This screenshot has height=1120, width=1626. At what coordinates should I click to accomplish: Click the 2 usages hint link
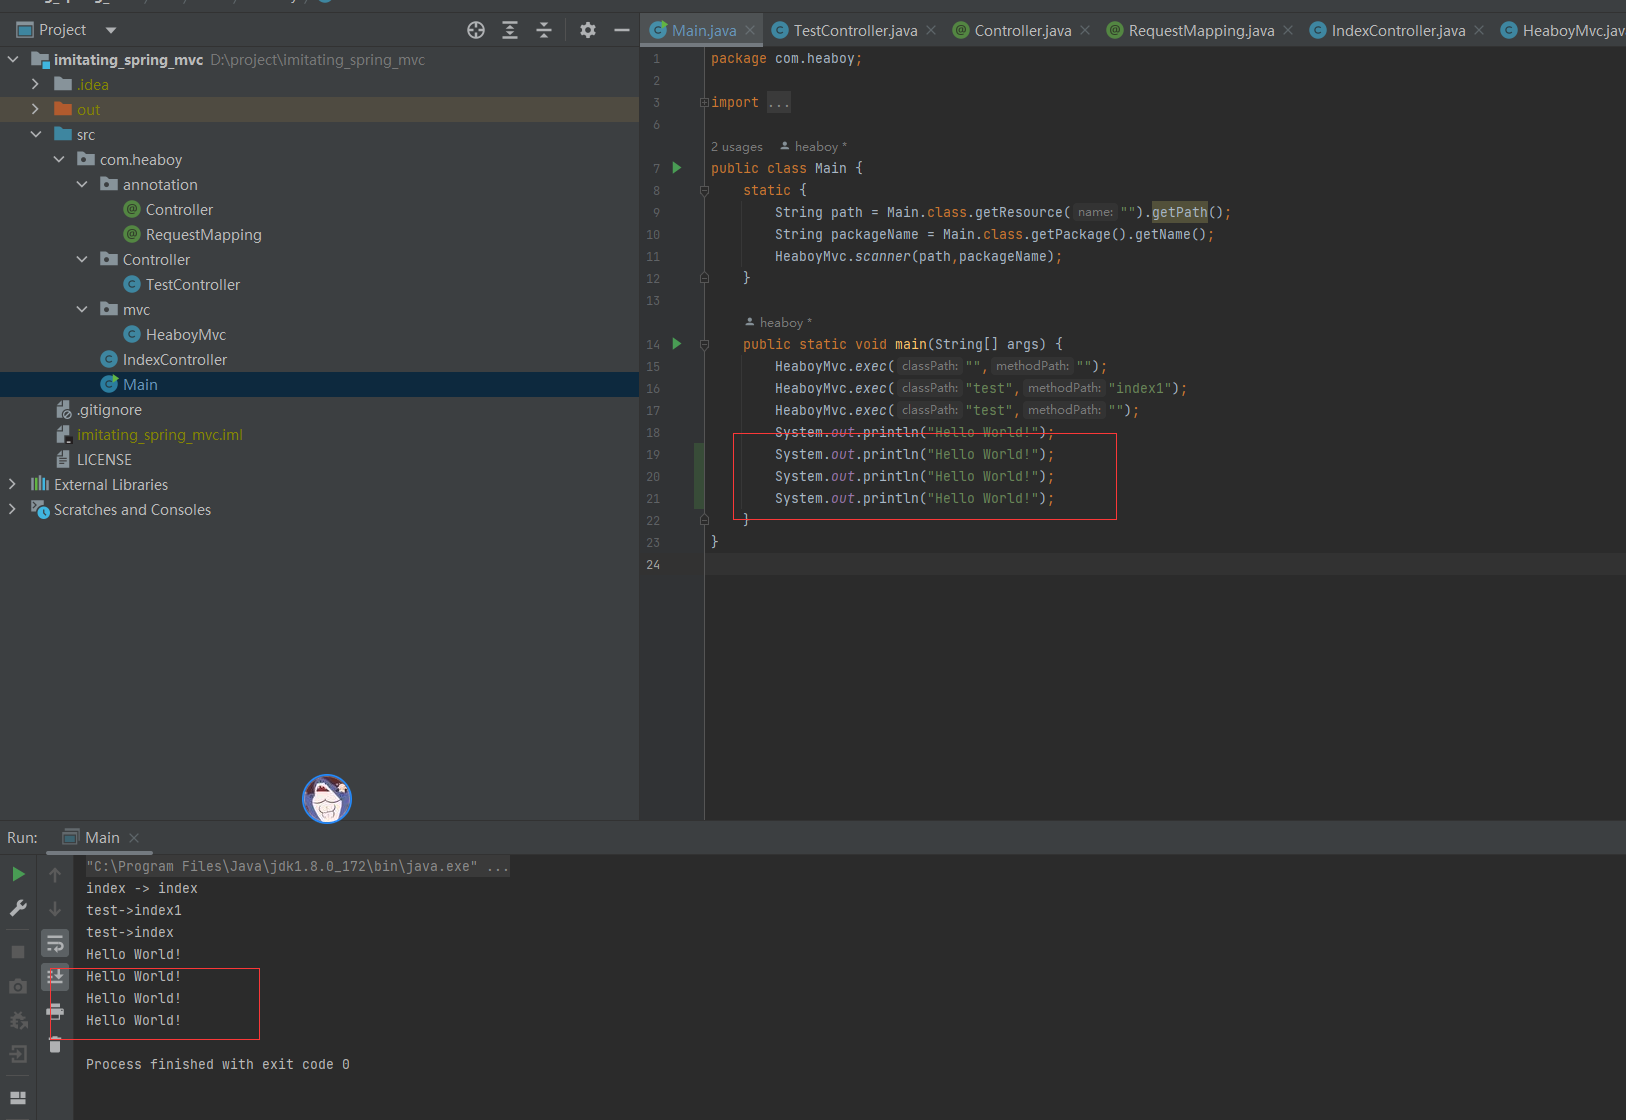(737, 147)
